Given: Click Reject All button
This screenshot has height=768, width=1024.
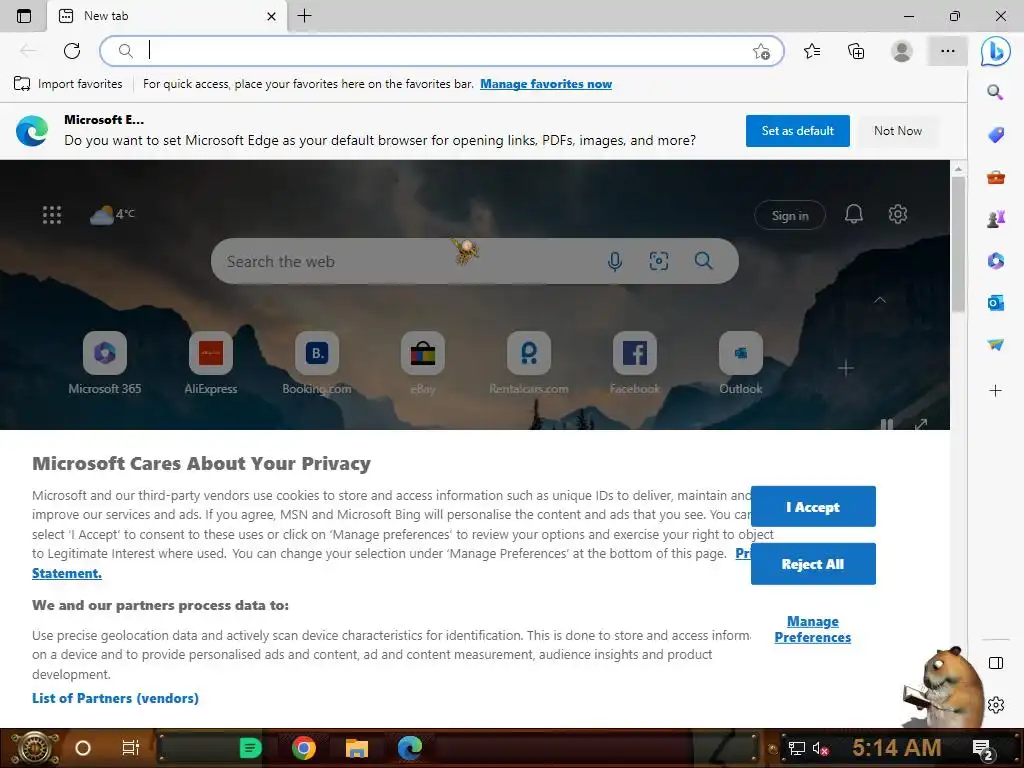Looking at the screenshot, I should click(x=813, y=564).
